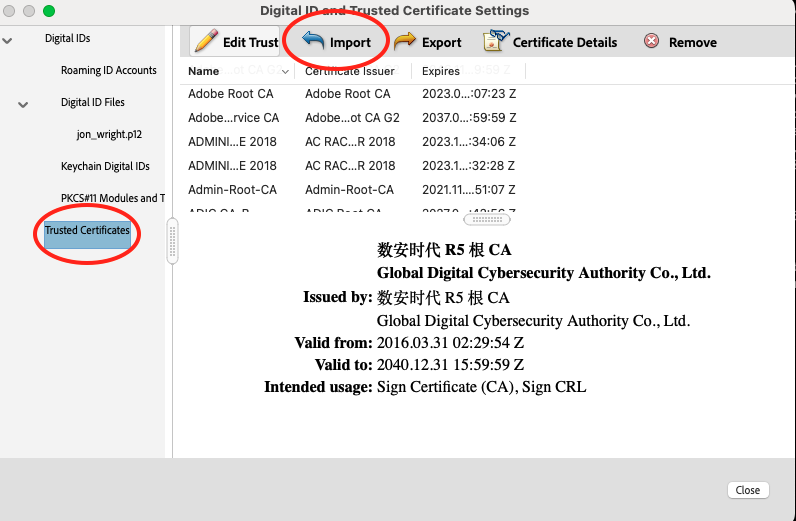
Task: Click the Valid from date 2016.03.31
Action: (450, 343)
